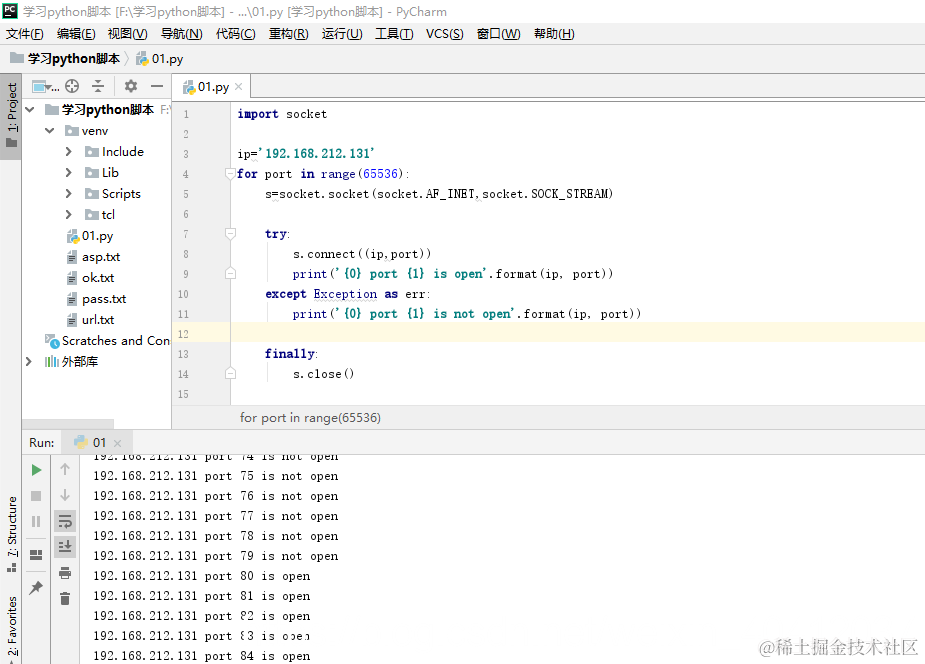Viewport: 925px width, 664px height.
Task: Collapse the 学习python脚本 root folder
Action: (x=30, y=110)
